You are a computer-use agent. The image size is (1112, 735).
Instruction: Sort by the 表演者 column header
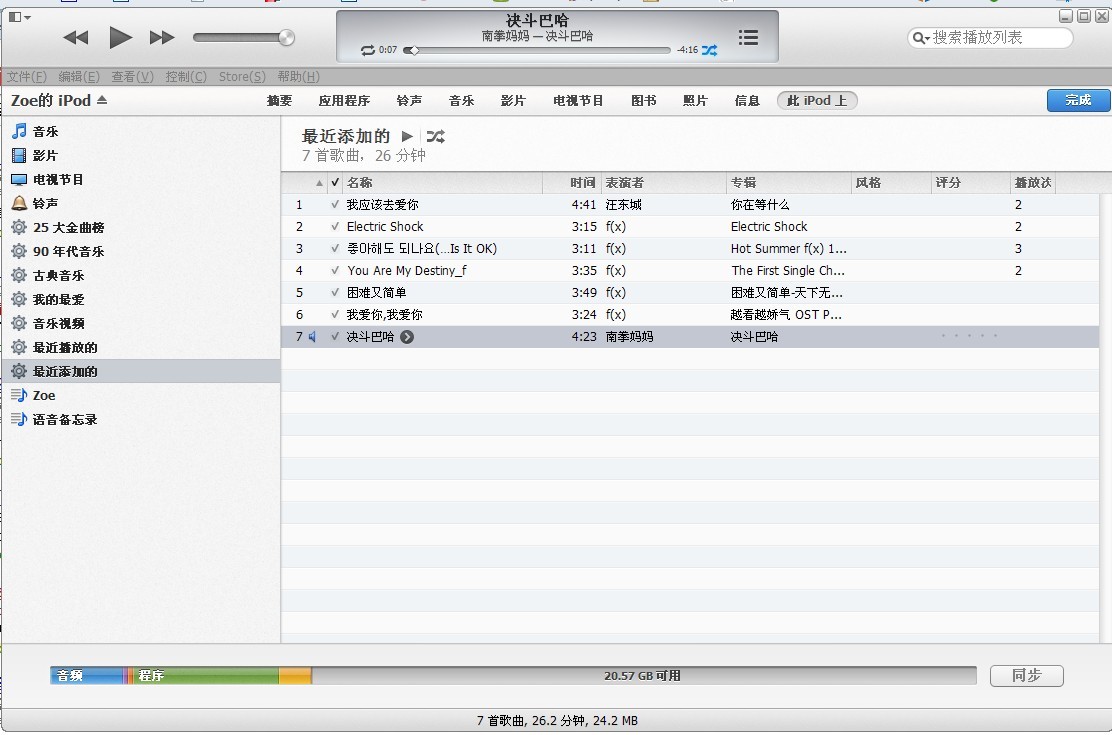click(x=664, y=182)
